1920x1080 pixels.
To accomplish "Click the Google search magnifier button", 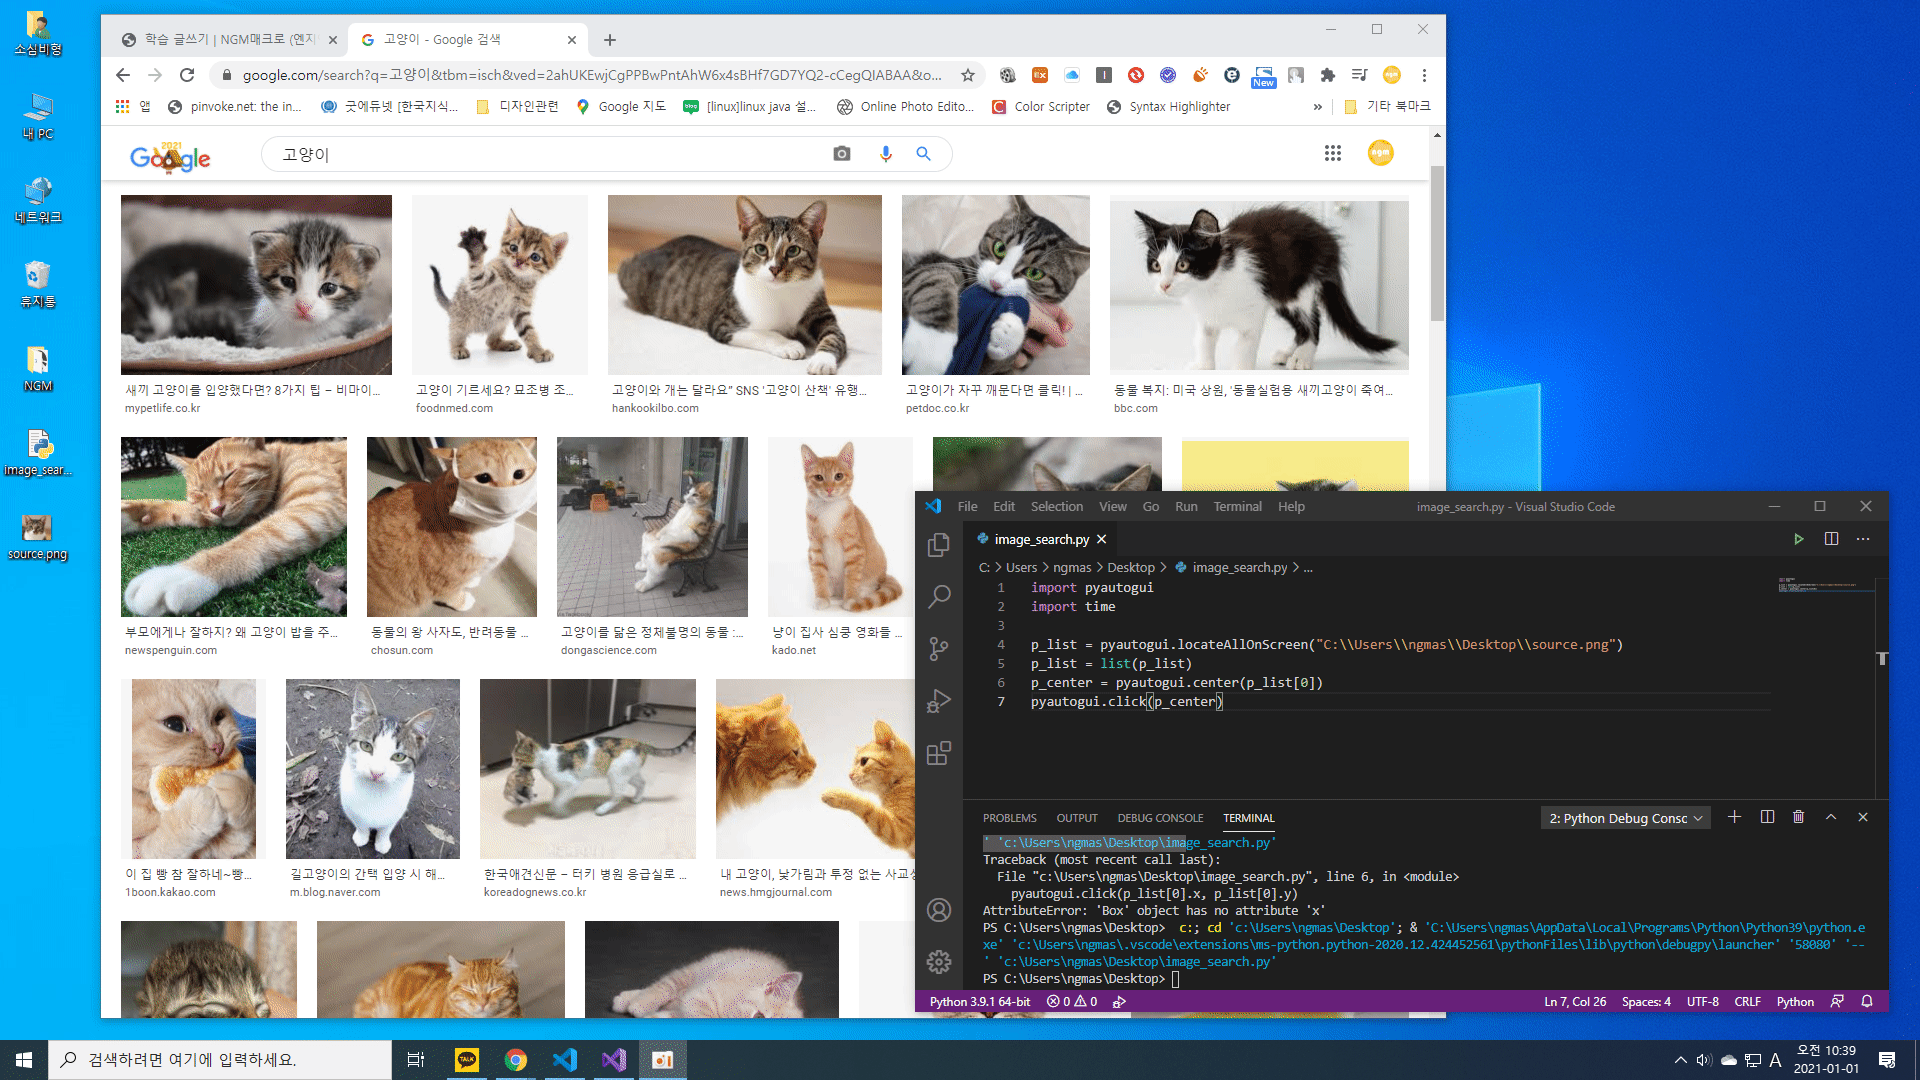I will point(923,154).
